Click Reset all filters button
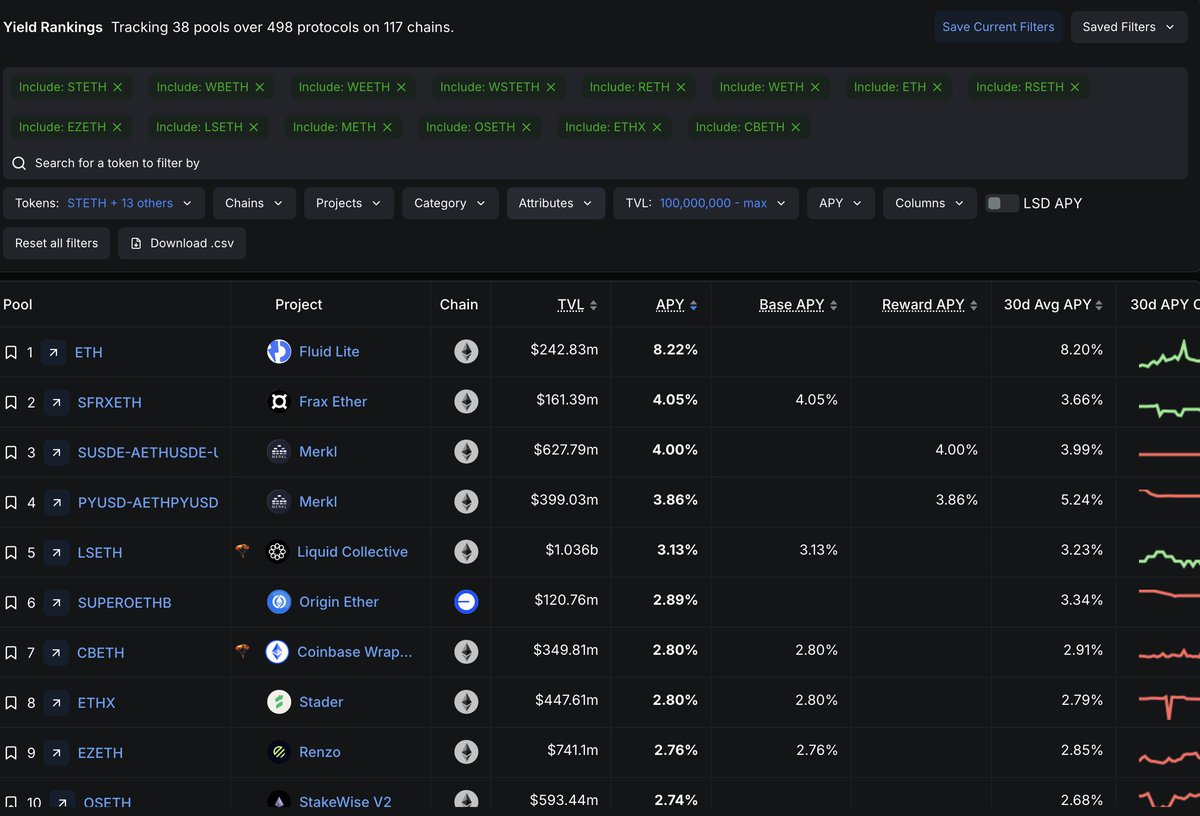Viewport: 1200px width, 816px height. point(57,243)
